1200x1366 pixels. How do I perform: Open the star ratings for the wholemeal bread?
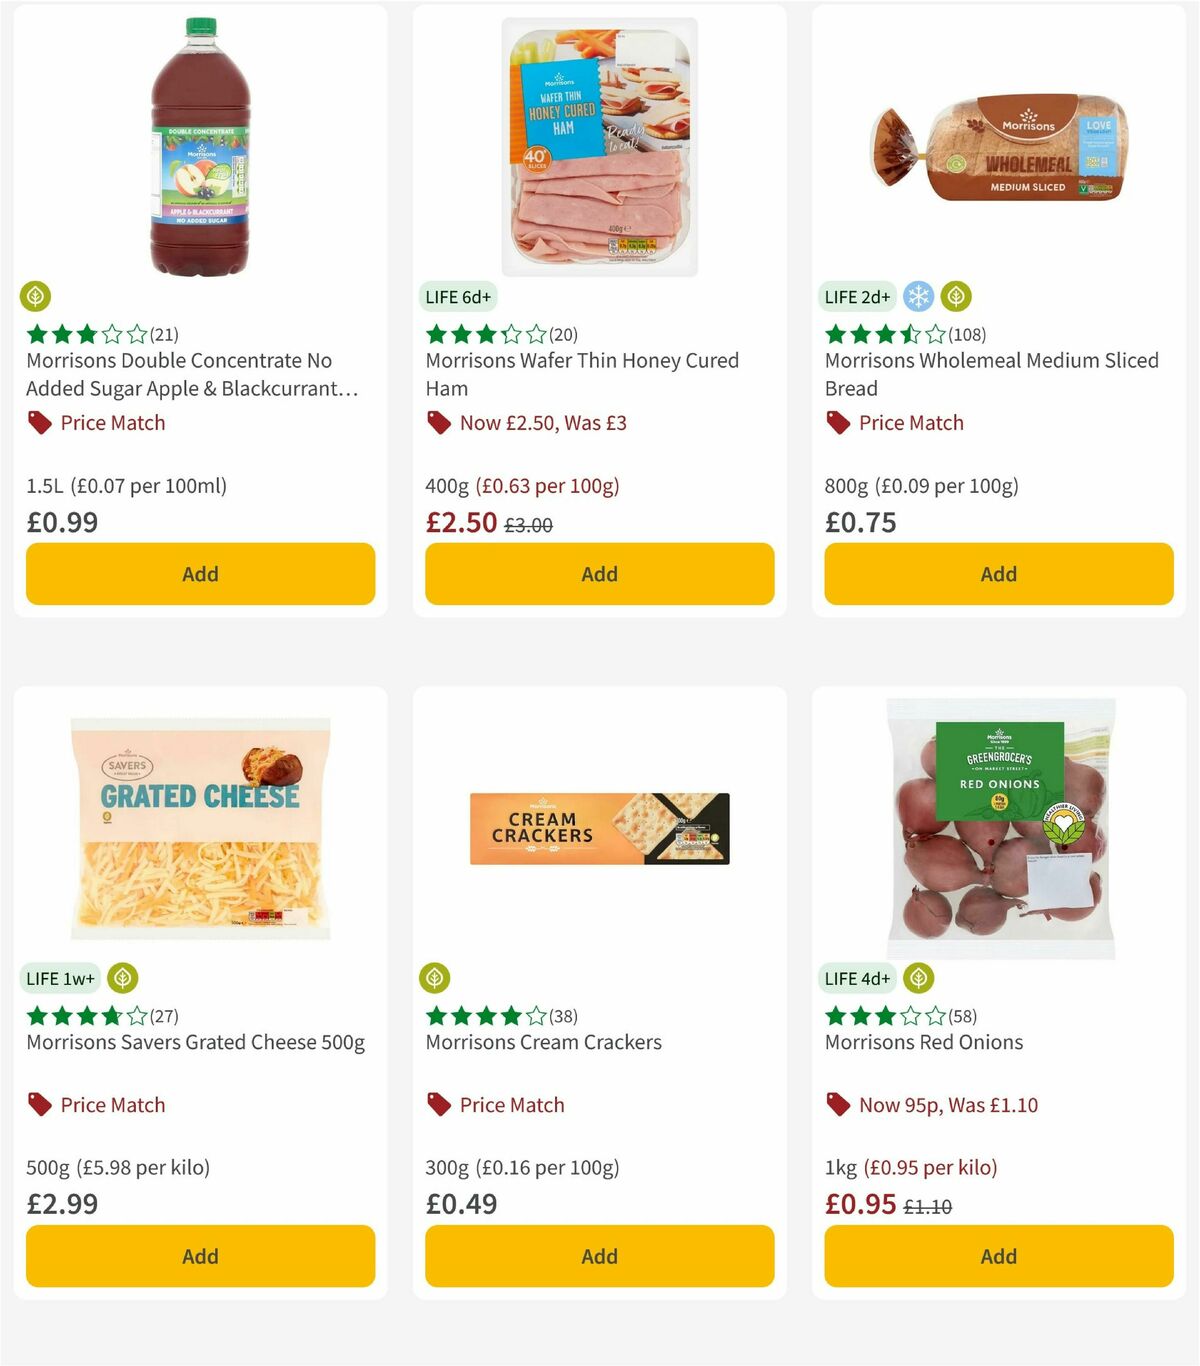coord(878,335)
